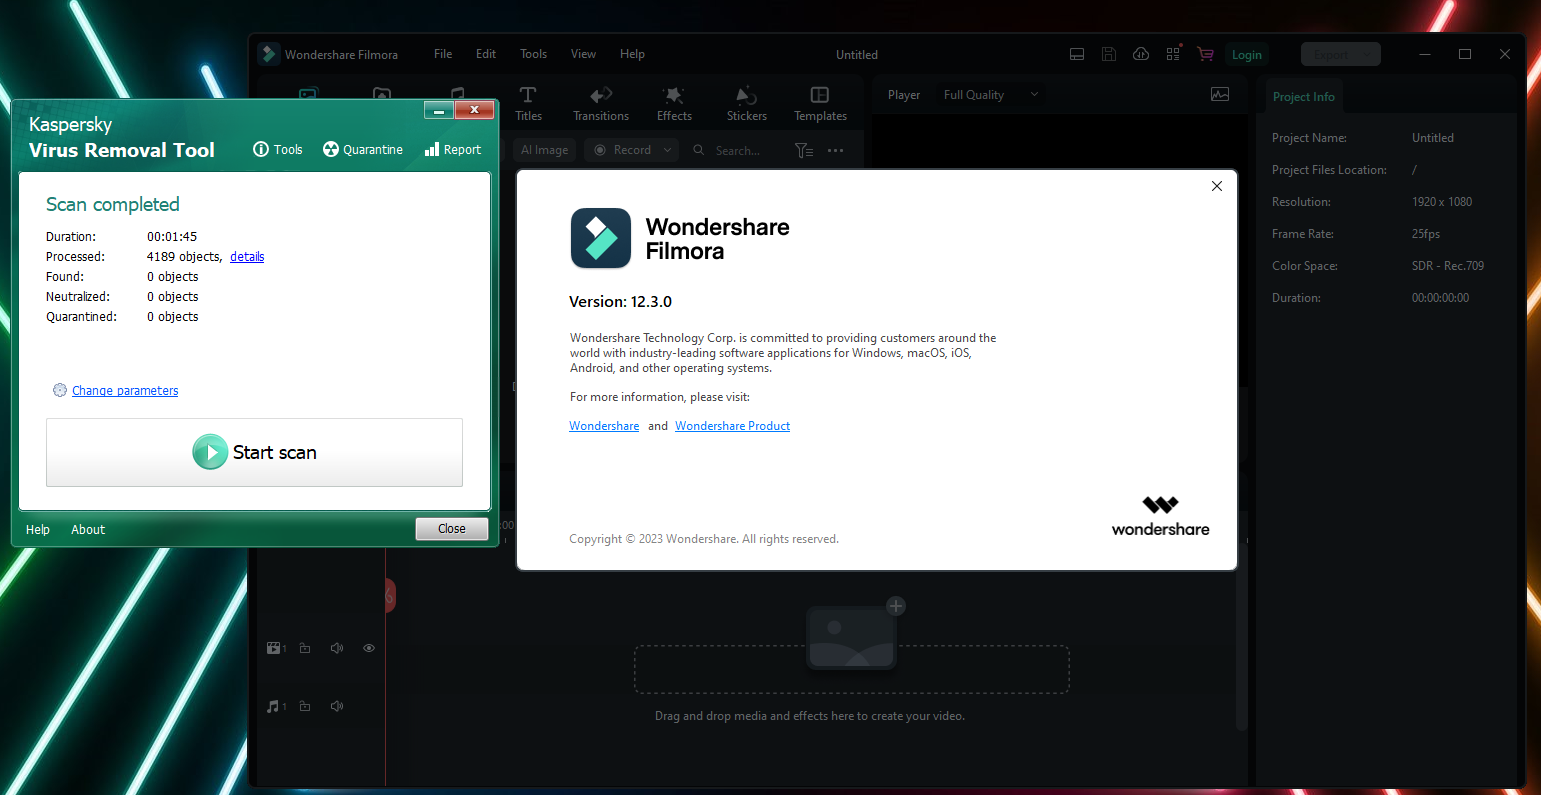Click the media Search field

pos(738,150)
